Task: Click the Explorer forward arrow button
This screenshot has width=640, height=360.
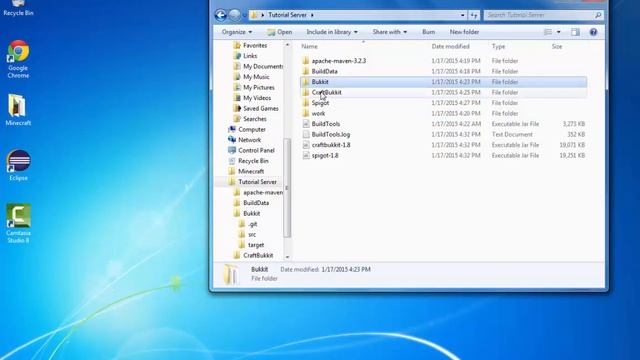Action: tap(235, 15)
